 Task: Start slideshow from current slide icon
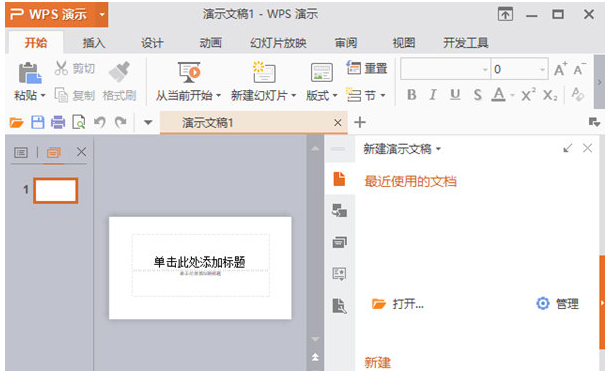[189, 72]
